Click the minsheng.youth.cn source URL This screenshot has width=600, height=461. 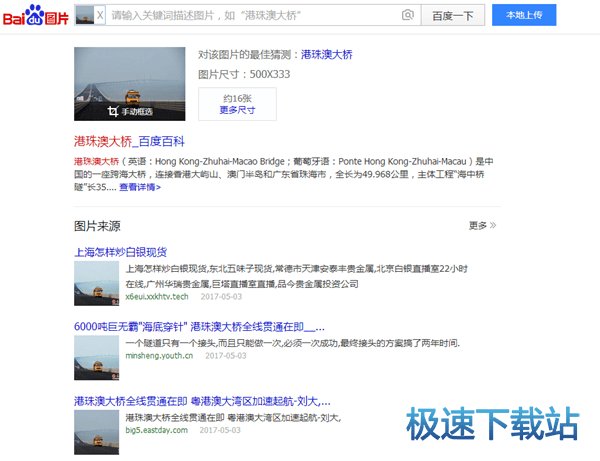(x=159, y=356)
